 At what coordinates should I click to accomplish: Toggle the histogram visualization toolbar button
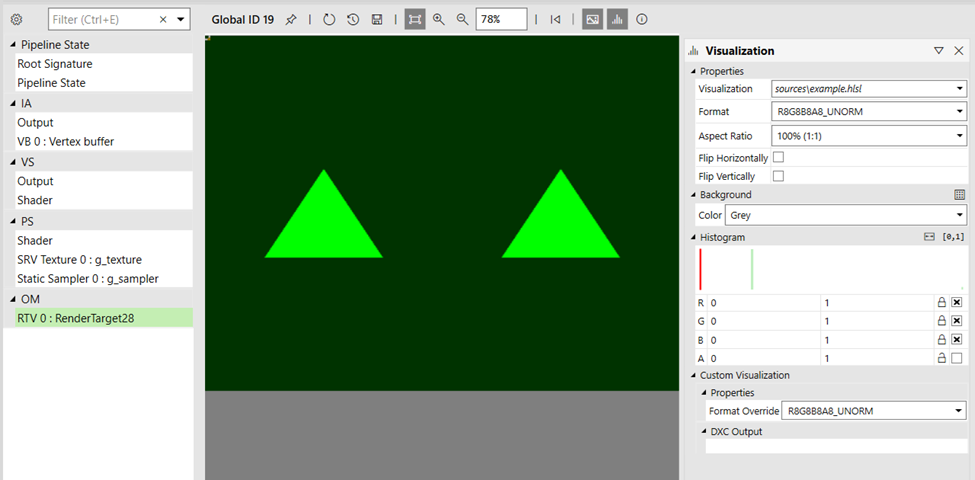tap(617, 20)
